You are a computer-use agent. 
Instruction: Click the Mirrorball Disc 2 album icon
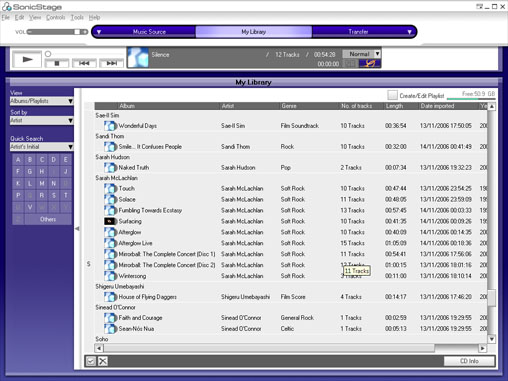tap(110, 265)
